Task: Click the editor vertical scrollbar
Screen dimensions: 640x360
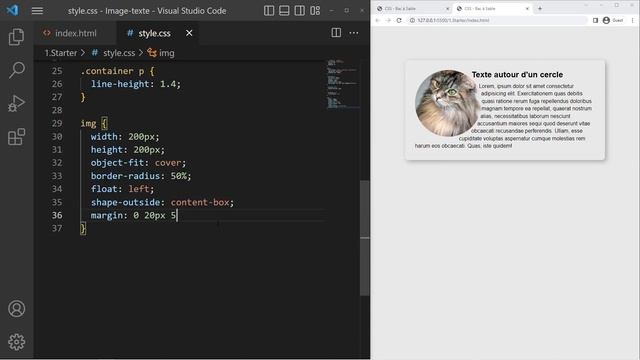Action: (x=365, y=238)
